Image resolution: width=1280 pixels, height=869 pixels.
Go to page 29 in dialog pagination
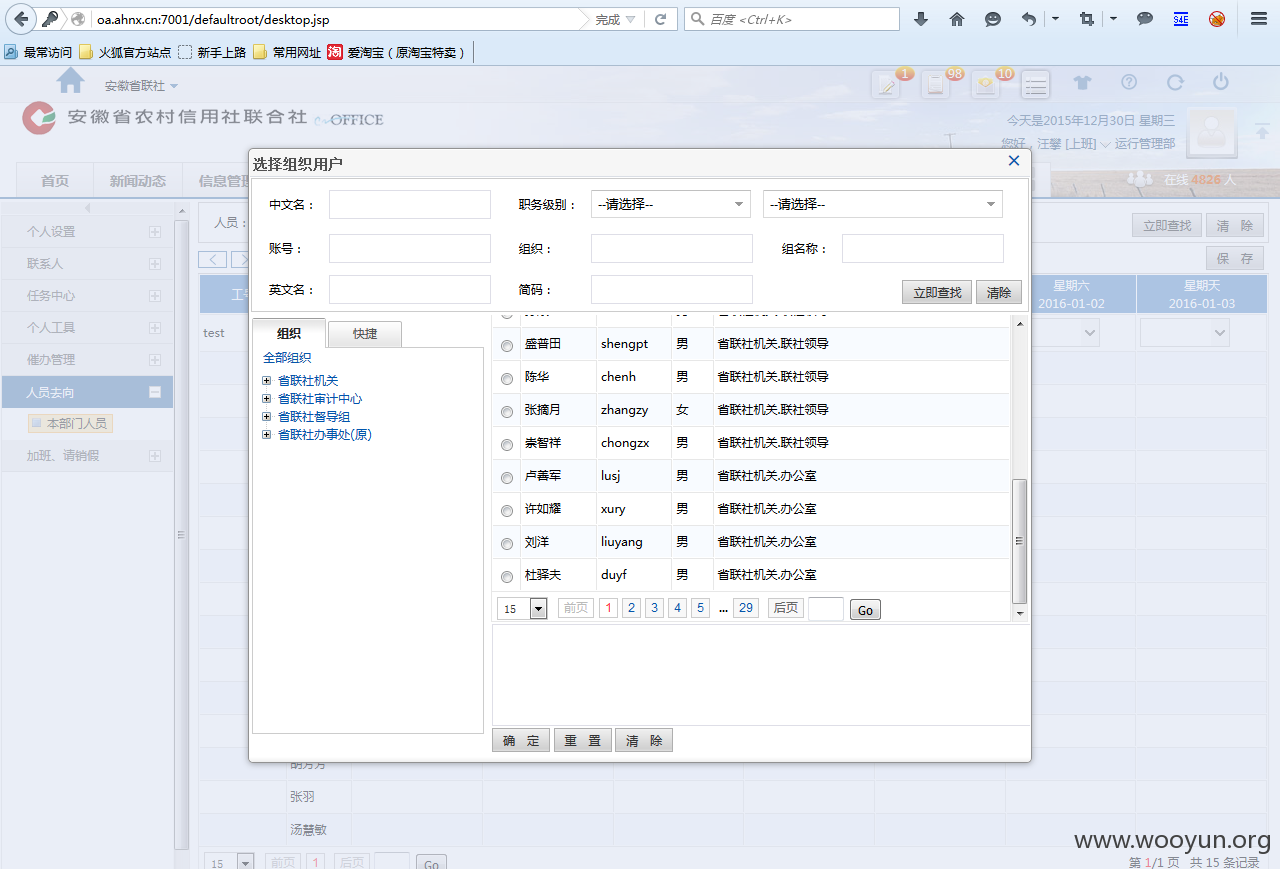(745, 608)
